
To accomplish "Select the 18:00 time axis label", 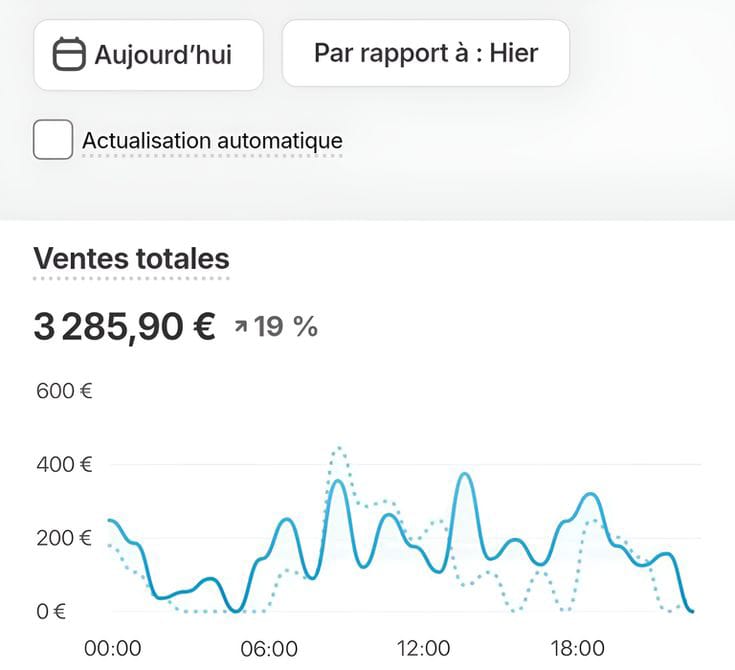I will click(x=580, y=648).
